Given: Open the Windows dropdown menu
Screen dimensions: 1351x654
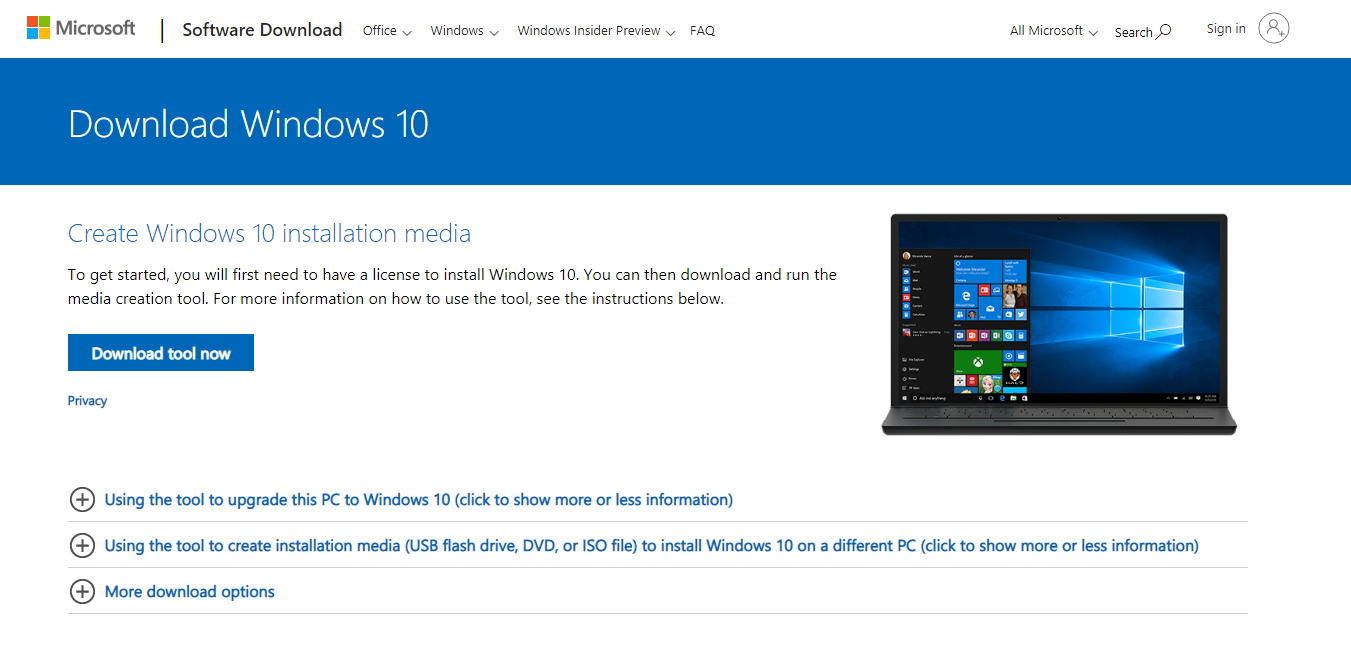Looking at the screenshot, I should click(464, 31).
